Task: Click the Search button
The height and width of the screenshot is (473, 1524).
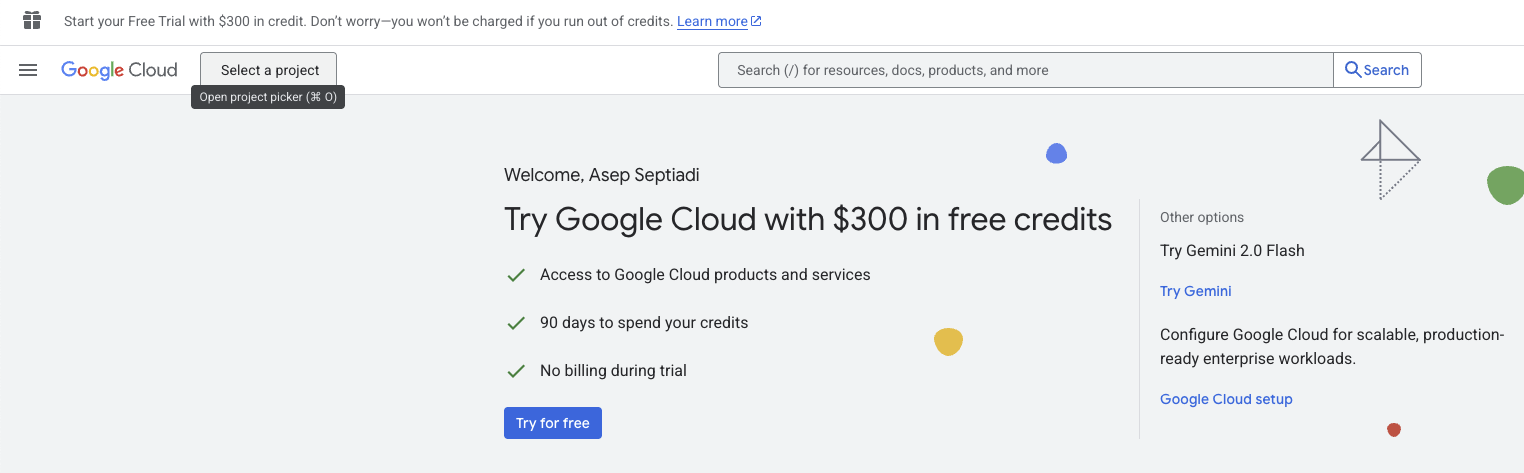Action: tap(1377, 70)
